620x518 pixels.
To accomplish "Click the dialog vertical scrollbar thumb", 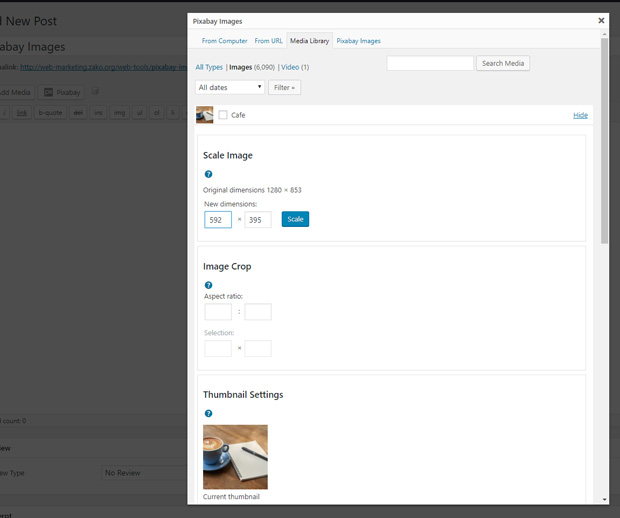I will click(x=604, y=141).
